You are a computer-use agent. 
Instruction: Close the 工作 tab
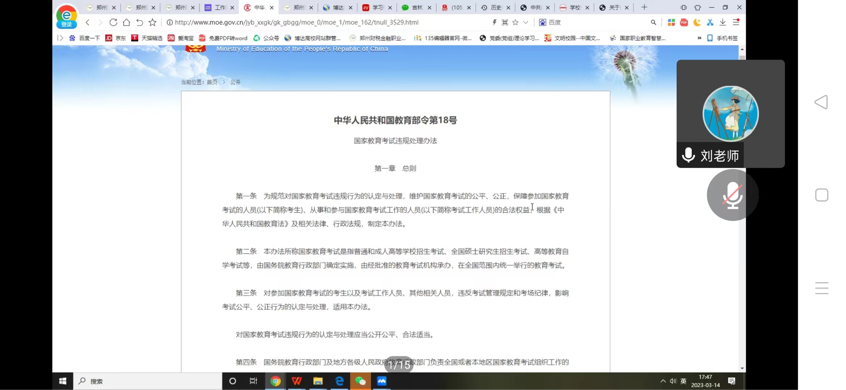point(232,8)
